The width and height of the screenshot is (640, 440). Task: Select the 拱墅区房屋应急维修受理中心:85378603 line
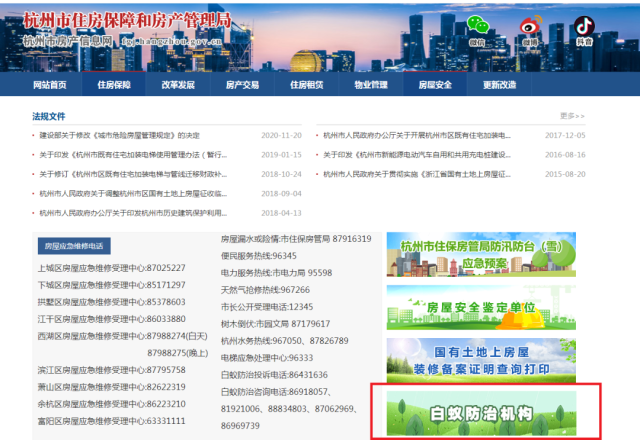(x=111, y=302)
